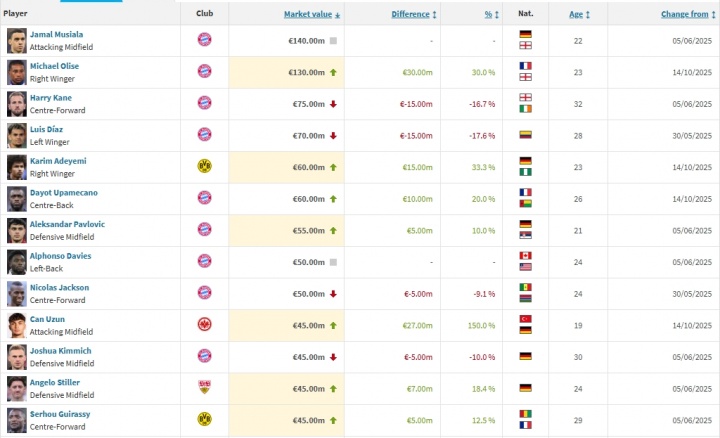The height and width of the screenshot is (438, 720).
Task: Open Michael Olise player profile link
Action: click(54, 66)
